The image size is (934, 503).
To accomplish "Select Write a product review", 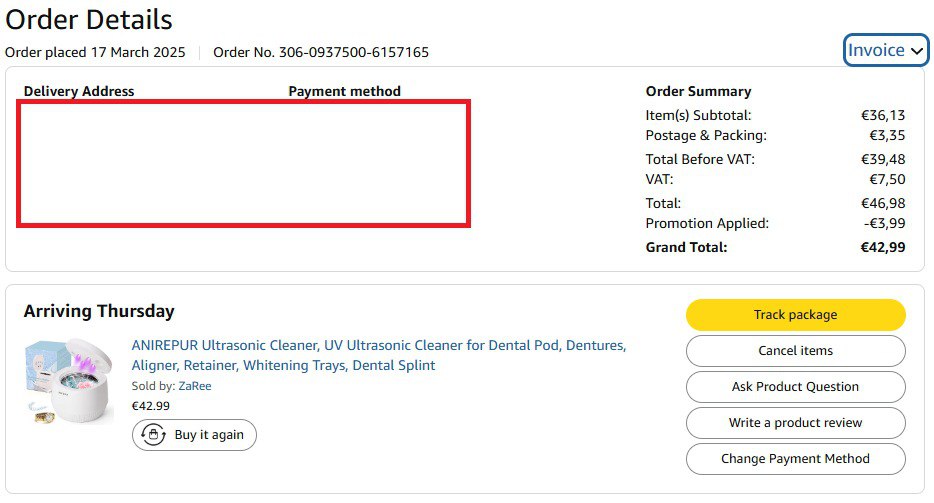I will click(795, 423).
